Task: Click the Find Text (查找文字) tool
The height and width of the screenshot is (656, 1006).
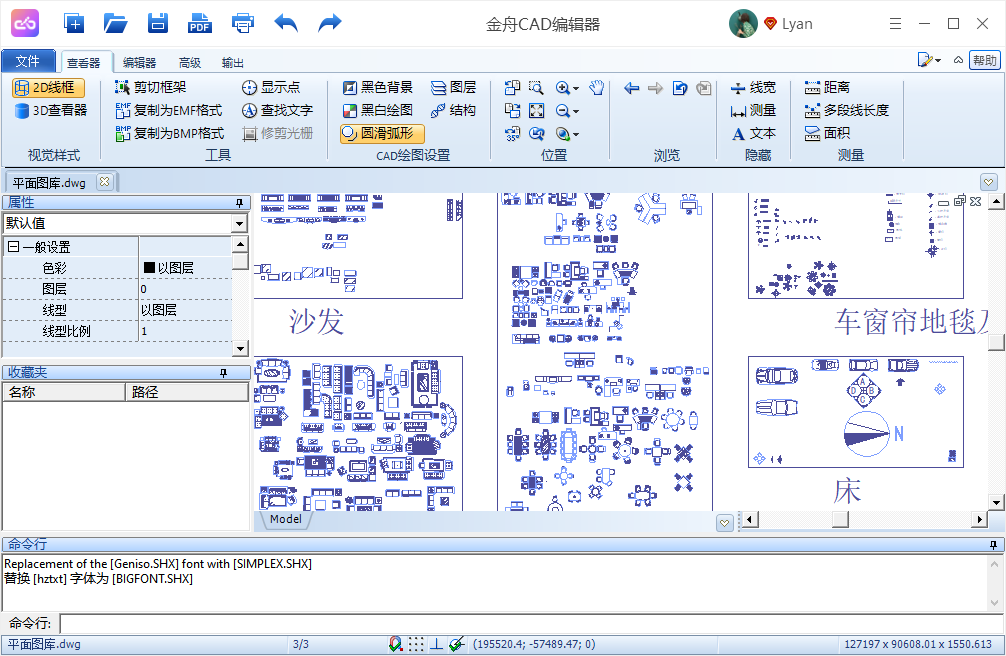Action: point(277,110)
